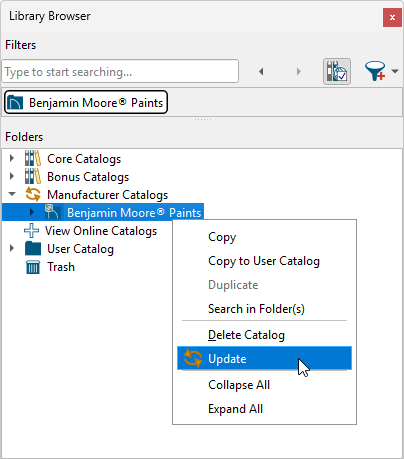Click the User Catalog folder icon

(33, 248)
